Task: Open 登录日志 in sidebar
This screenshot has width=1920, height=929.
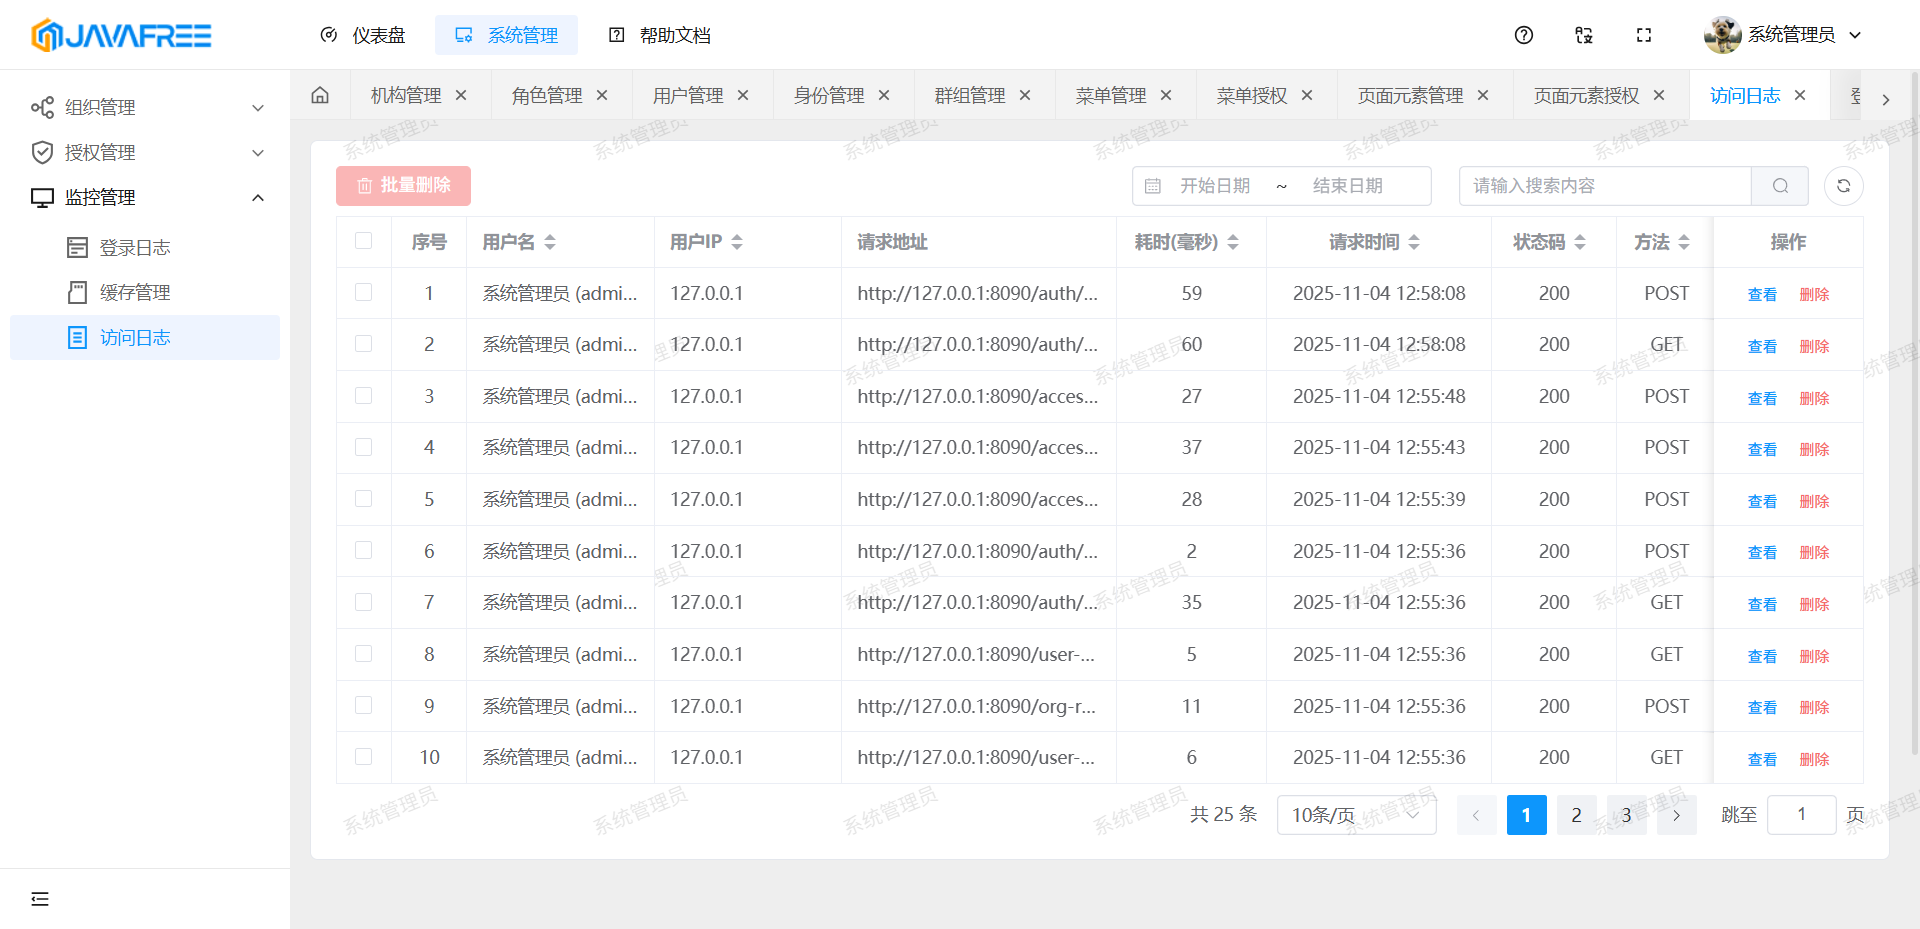Action: 135,248
